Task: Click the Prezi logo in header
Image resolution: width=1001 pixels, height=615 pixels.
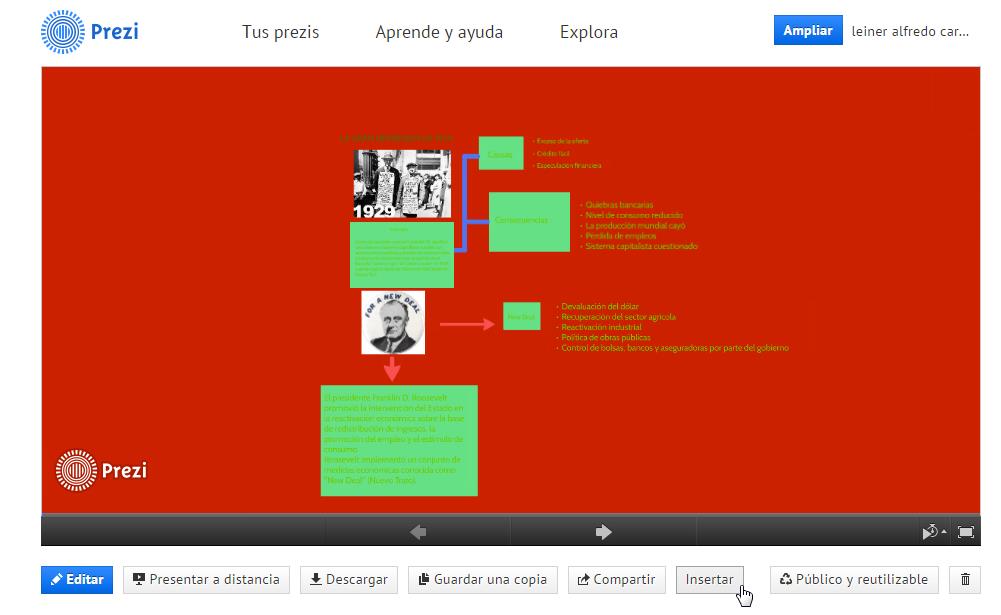Action: click(x=90, y=31)
